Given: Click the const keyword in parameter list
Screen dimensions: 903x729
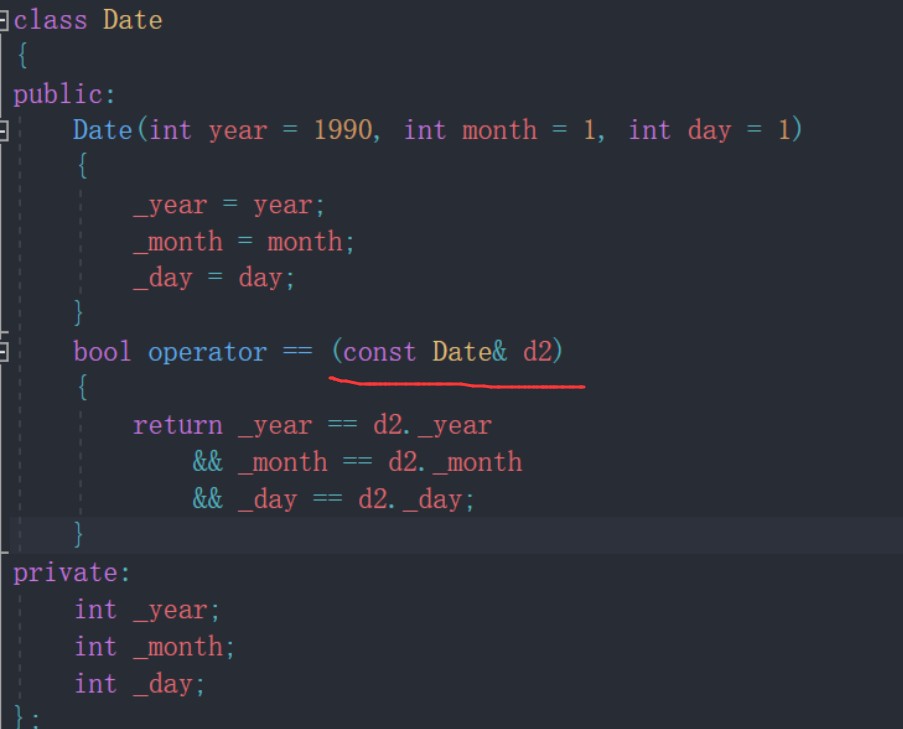Looking at the screenshot, I should (x=379, y=352).
